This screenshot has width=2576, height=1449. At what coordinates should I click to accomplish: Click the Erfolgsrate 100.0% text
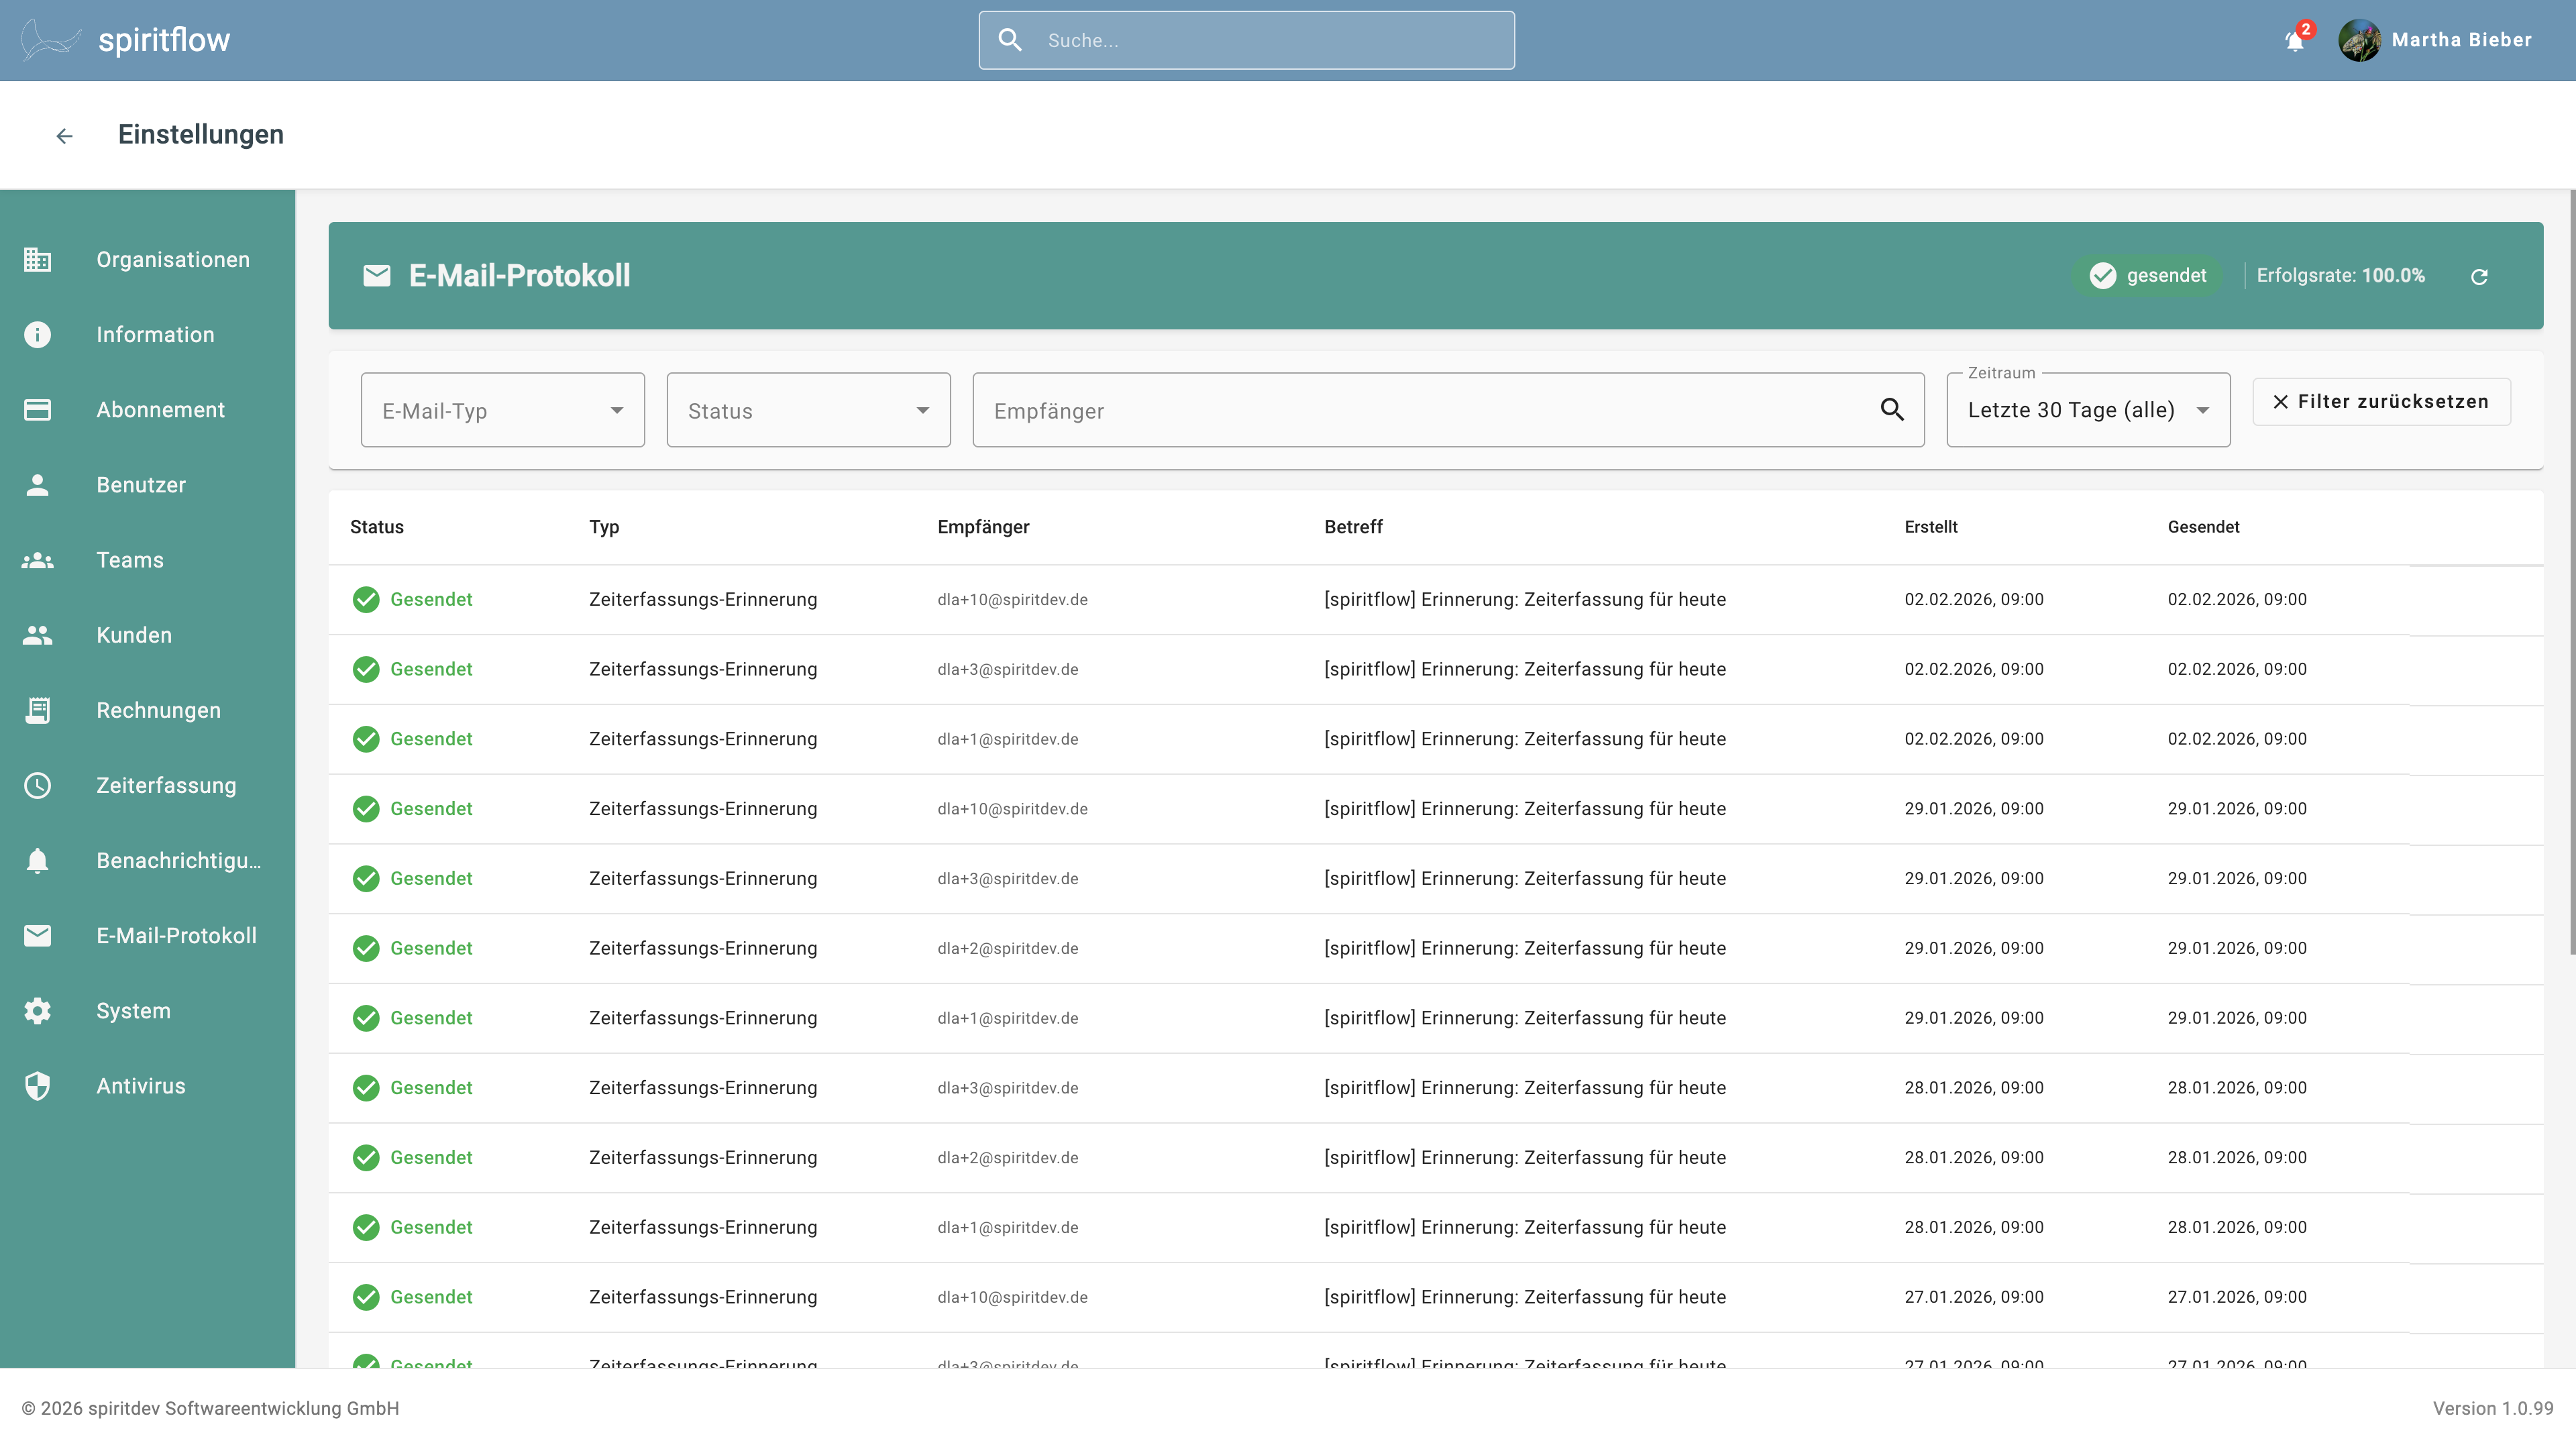click(2341, 275)
